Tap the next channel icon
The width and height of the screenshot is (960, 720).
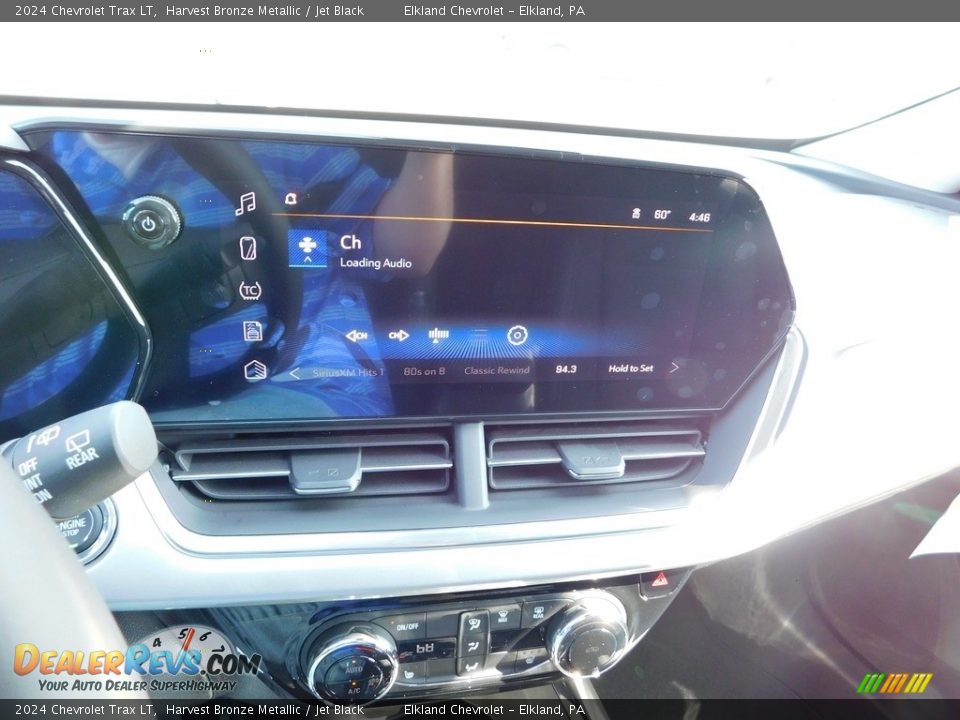[399, 336]
